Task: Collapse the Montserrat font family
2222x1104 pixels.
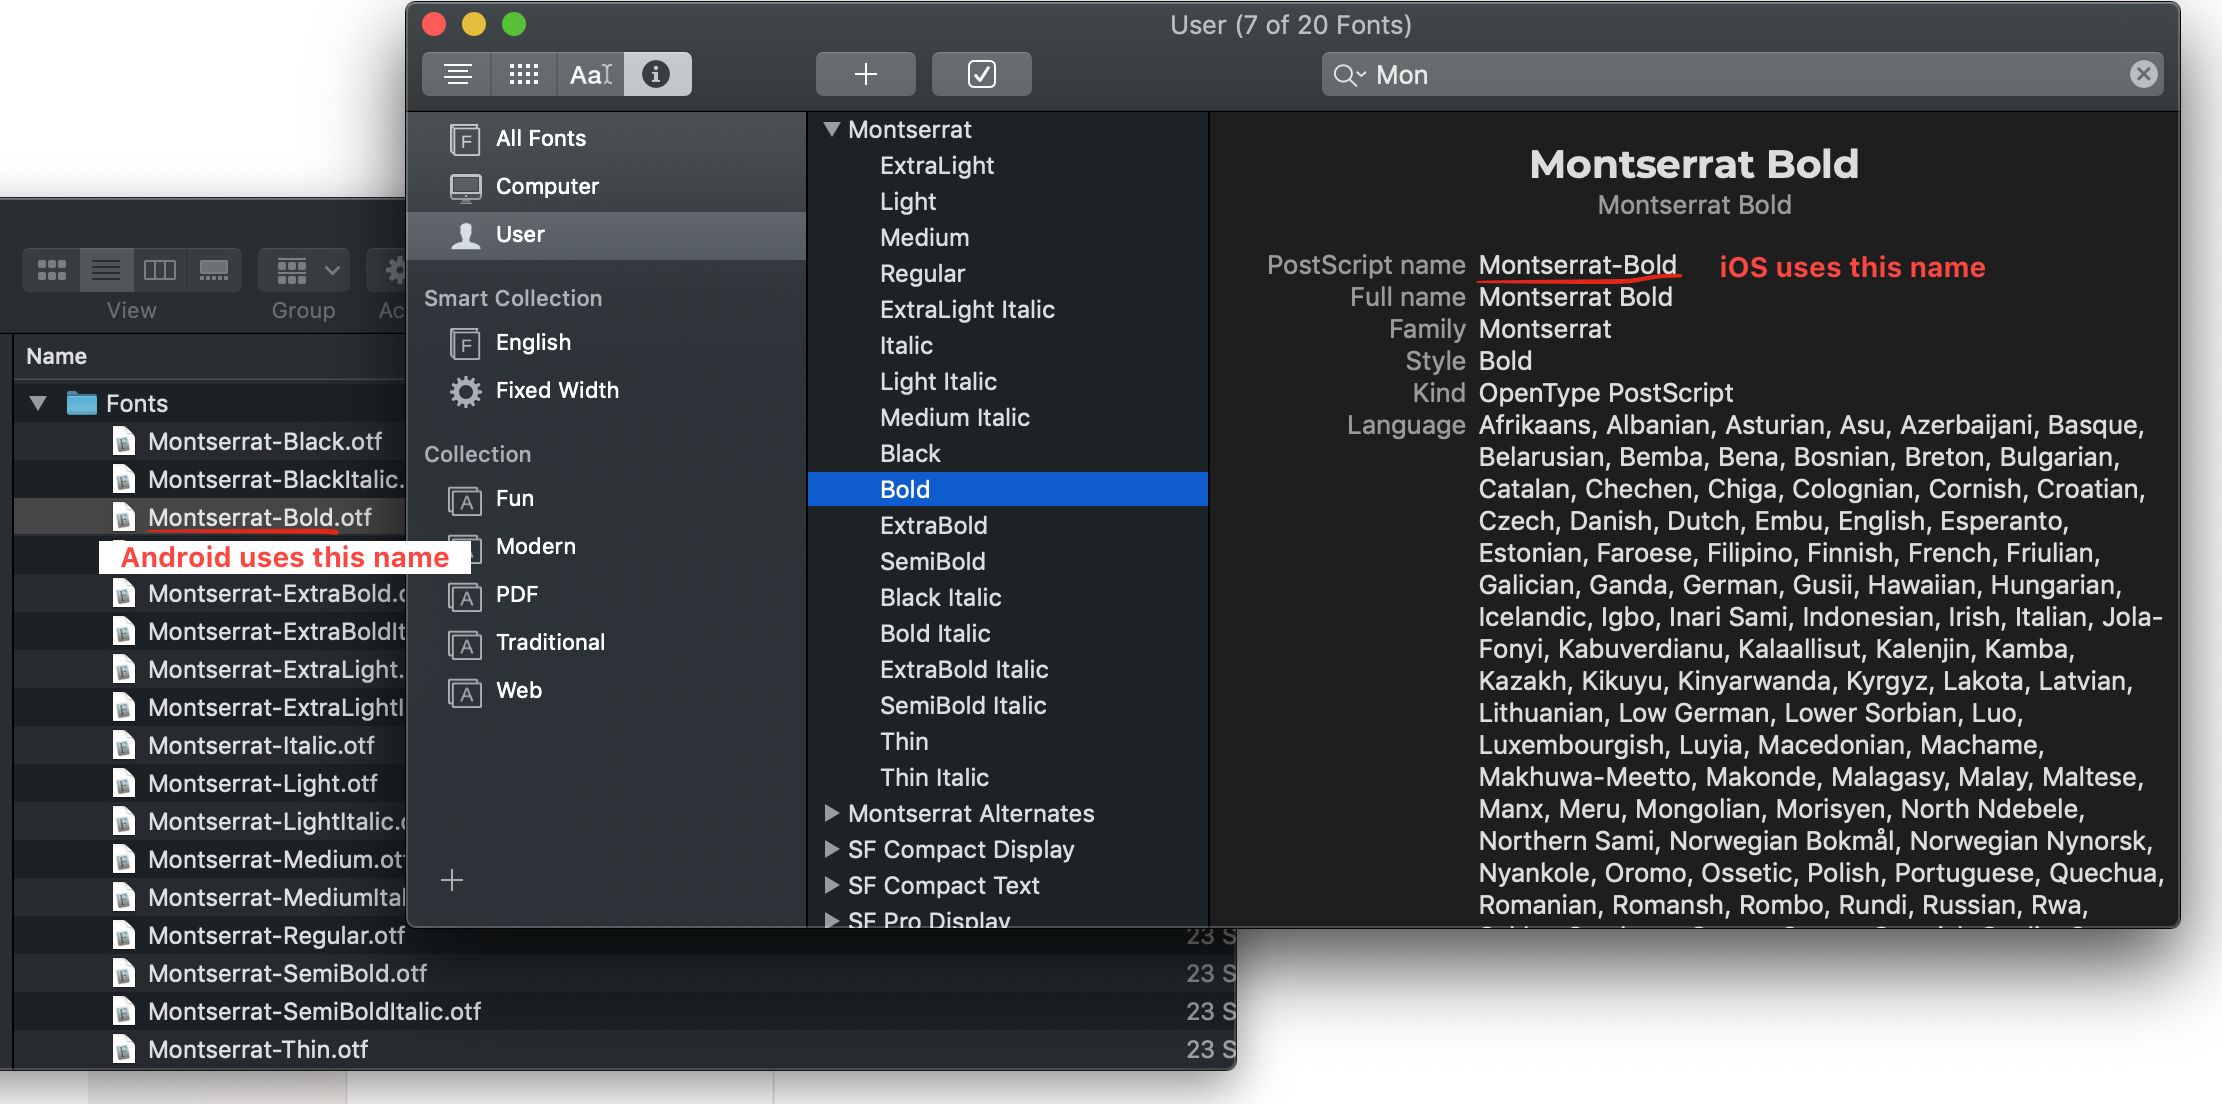Action: tap(831, 129)
